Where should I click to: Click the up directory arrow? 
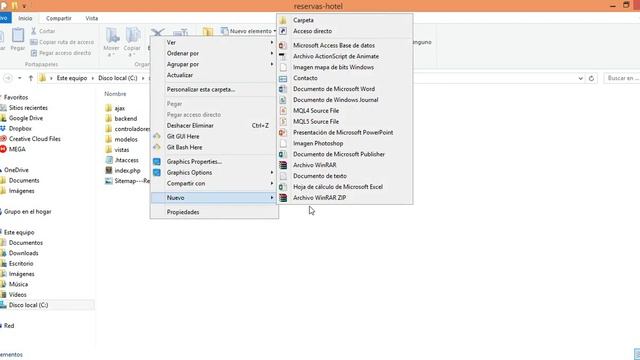pos(31,78)
